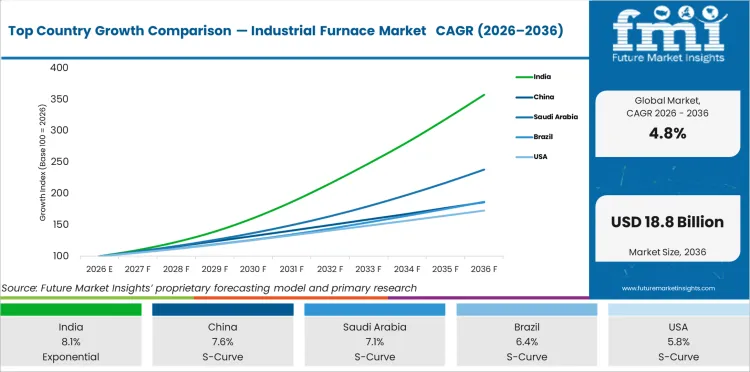Click the 200 y-axis value
The width and height of the screenshot is (750, 372).
pos(59,193)
